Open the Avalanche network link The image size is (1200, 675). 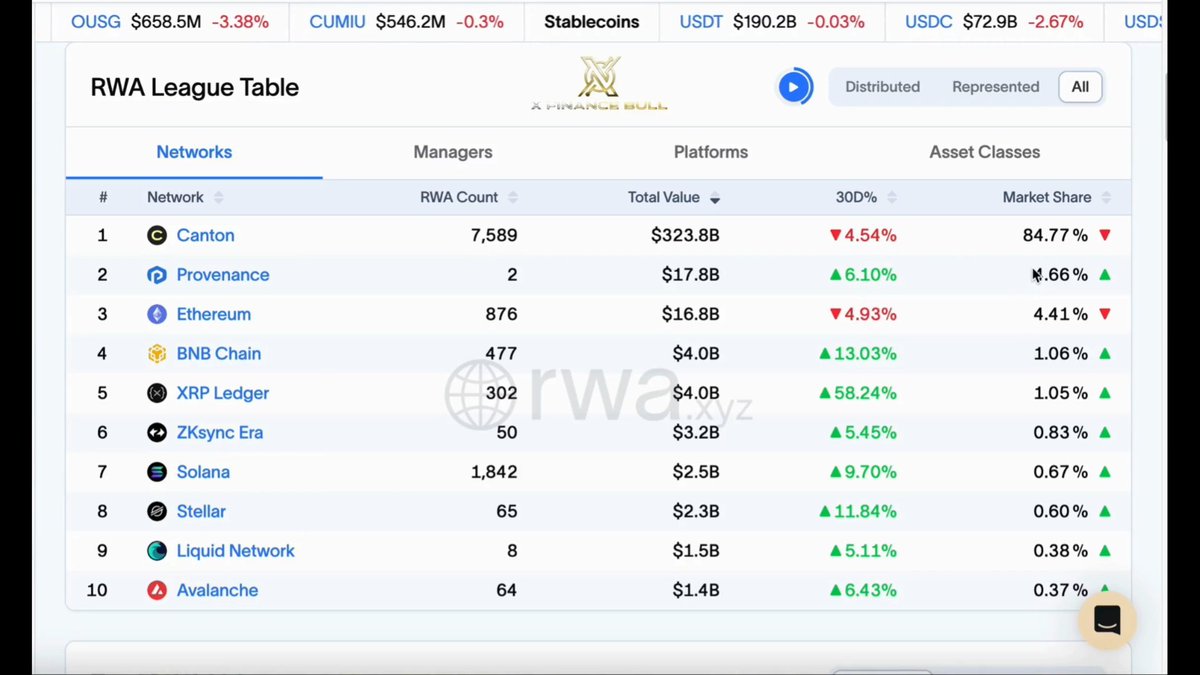(x=217, y=590)
